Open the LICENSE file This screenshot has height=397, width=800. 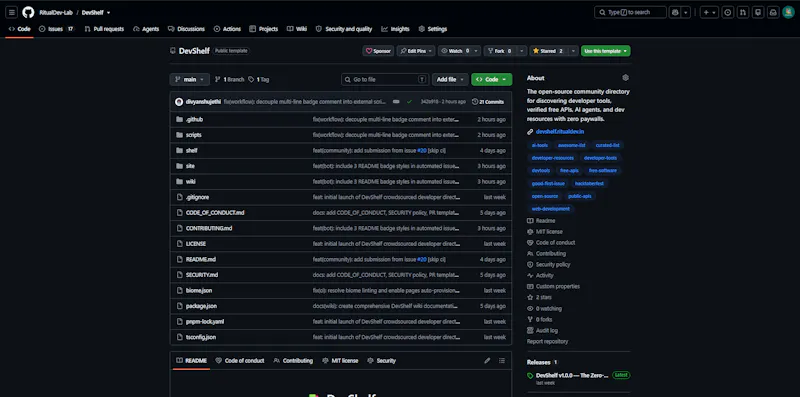click(196, 243)
